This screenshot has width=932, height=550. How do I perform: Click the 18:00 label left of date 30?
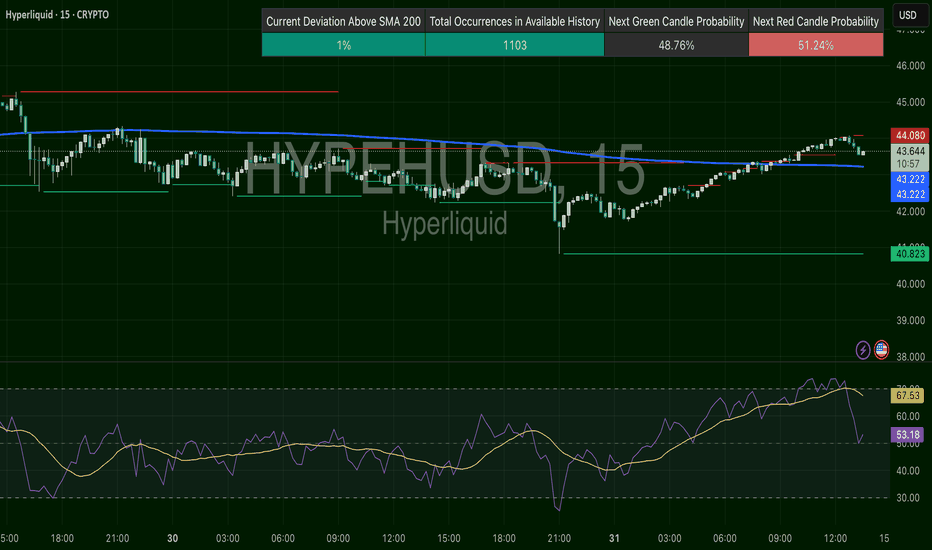pyautogui.click(x=62, y=538)
